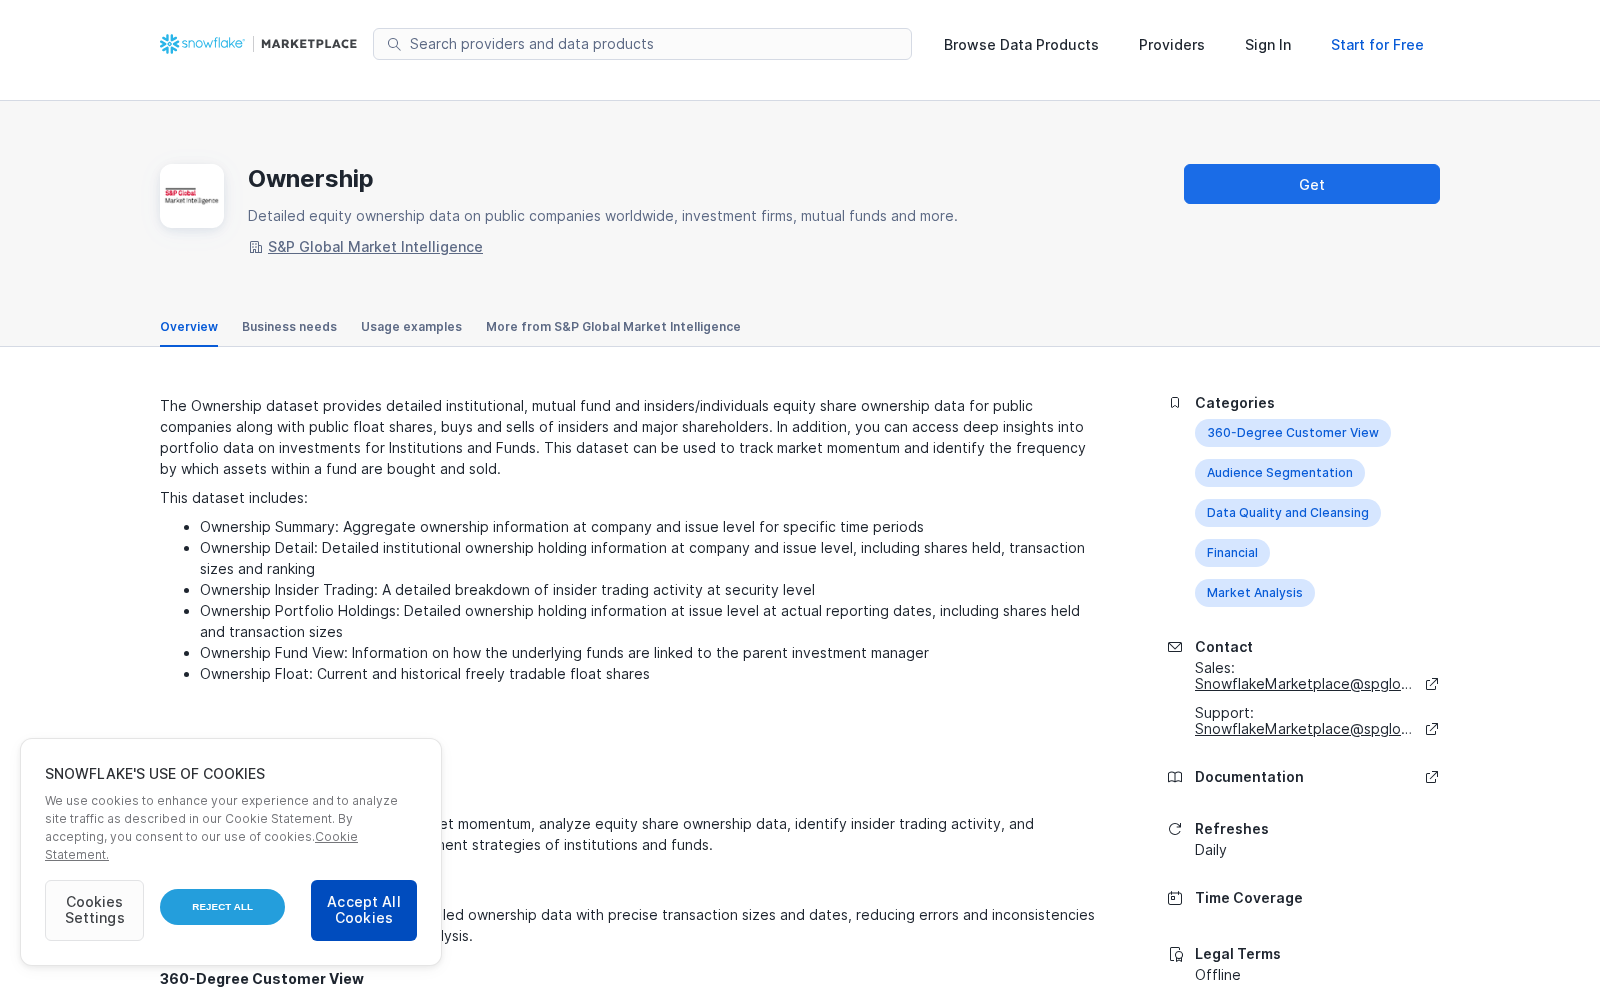
Task: Open the Providers page
Action: pyautogui.click(x=1172, y=45)
